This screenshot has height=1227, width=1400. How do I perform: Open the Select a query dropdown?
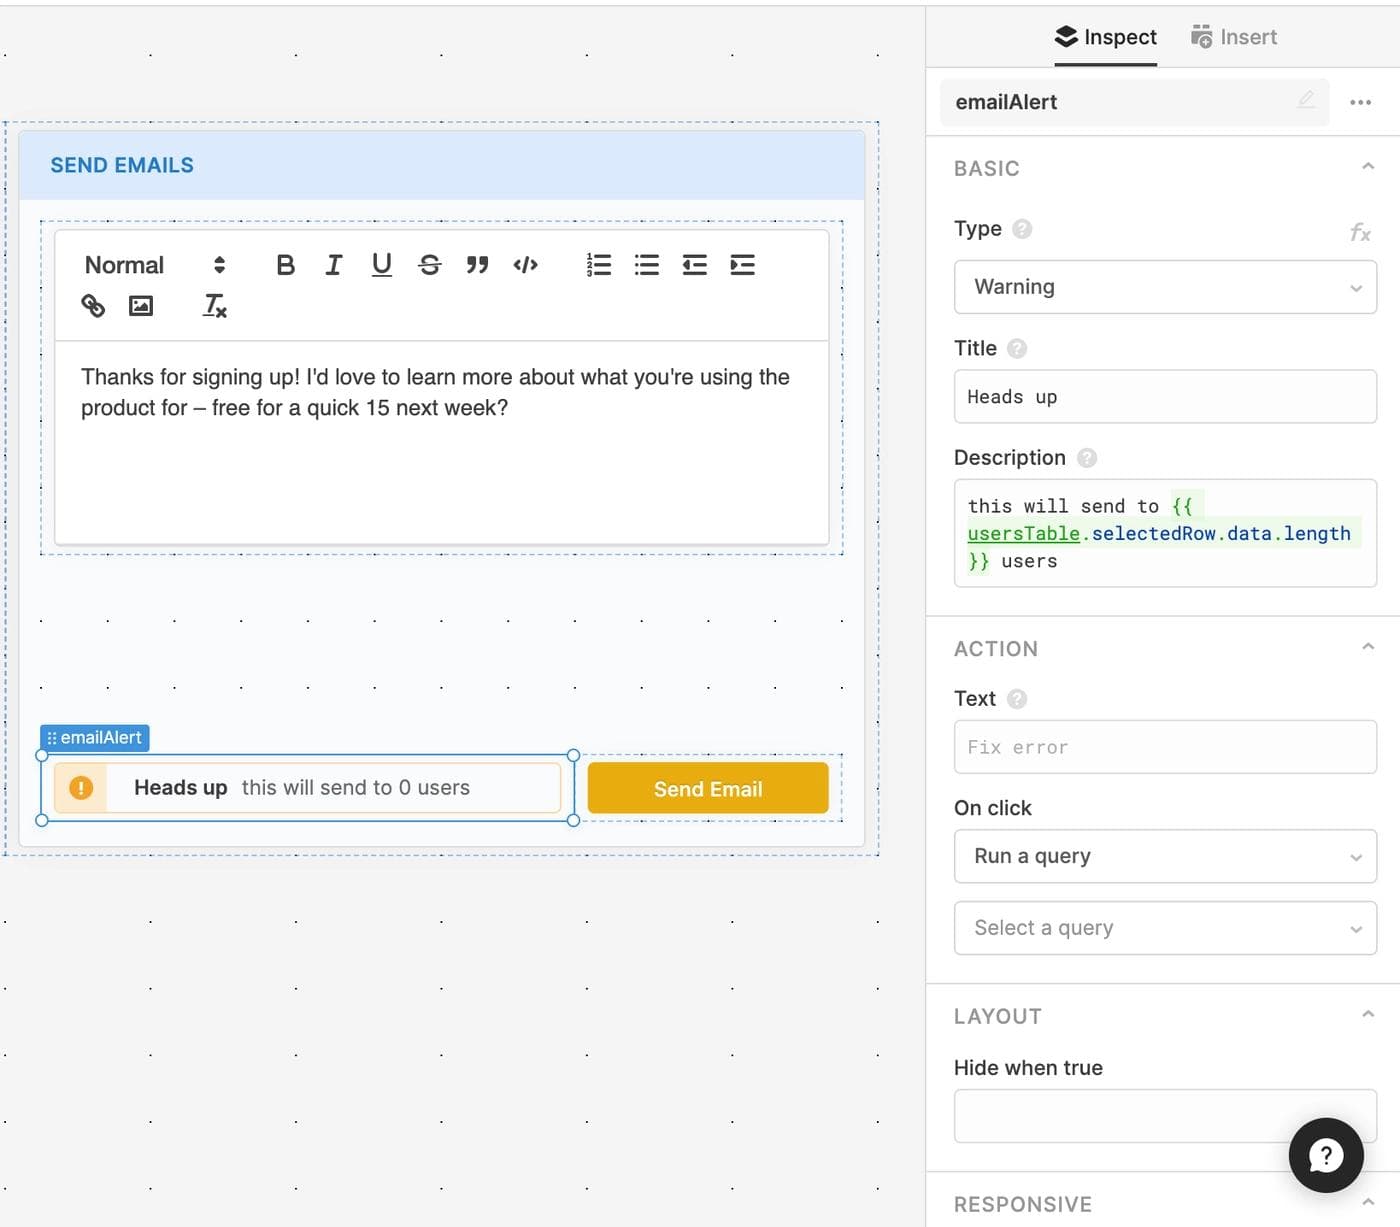(1164, 928)
